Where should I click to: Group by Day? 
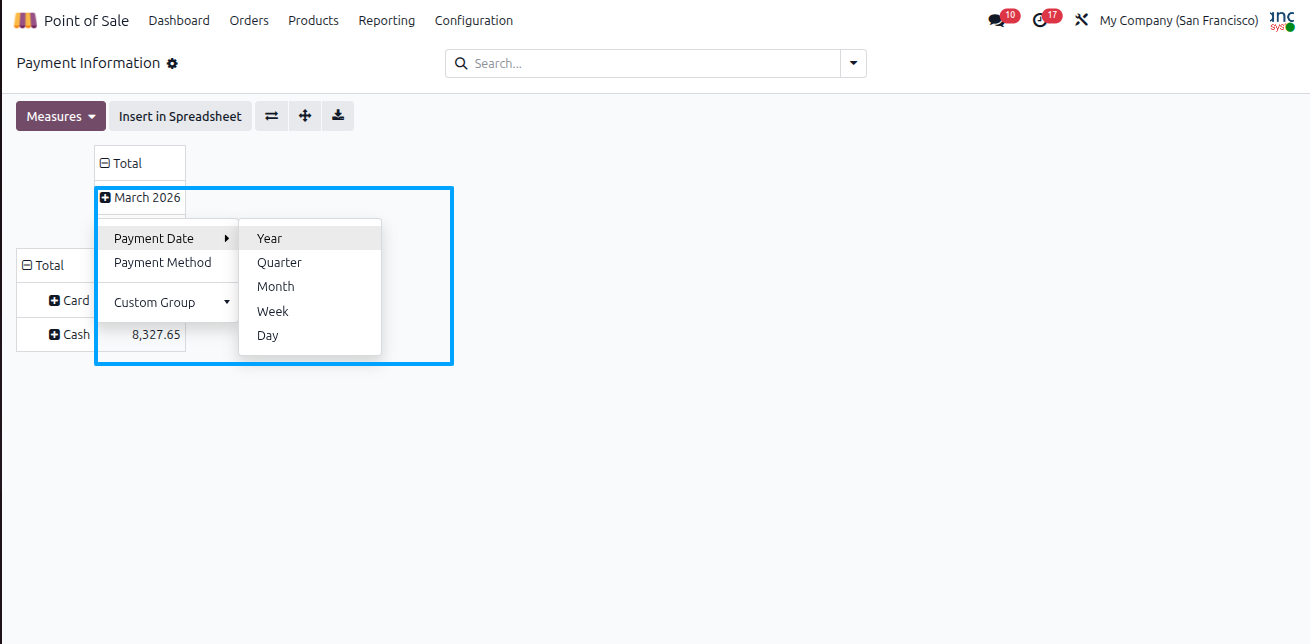[310, 335]
